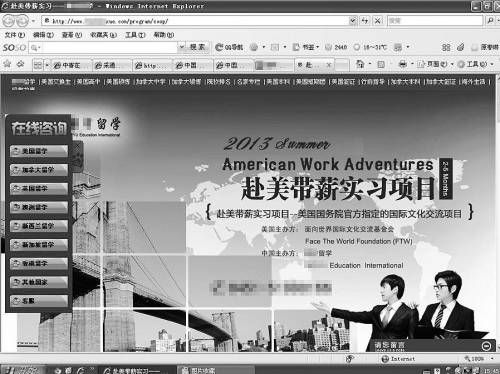500x374 pixels.
Task: Open the 加拿大中学 navigation link
Action: [x=150, y=82]
